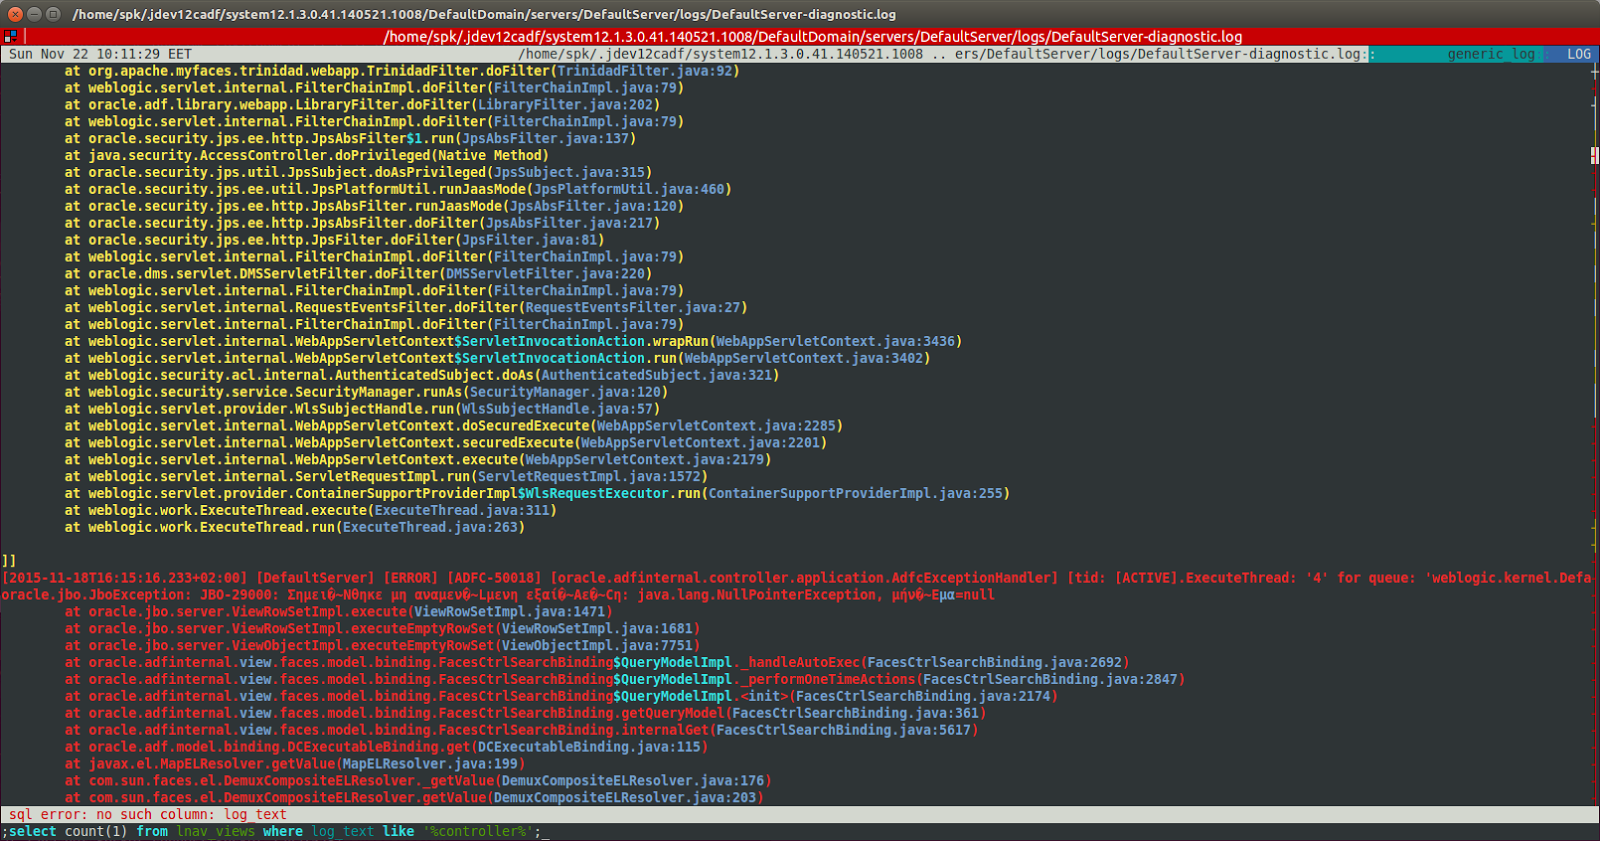This screenshot has height=841, width=1600.
Task: Click the terminal tab icon beside the red title
Action: point(11,36)
